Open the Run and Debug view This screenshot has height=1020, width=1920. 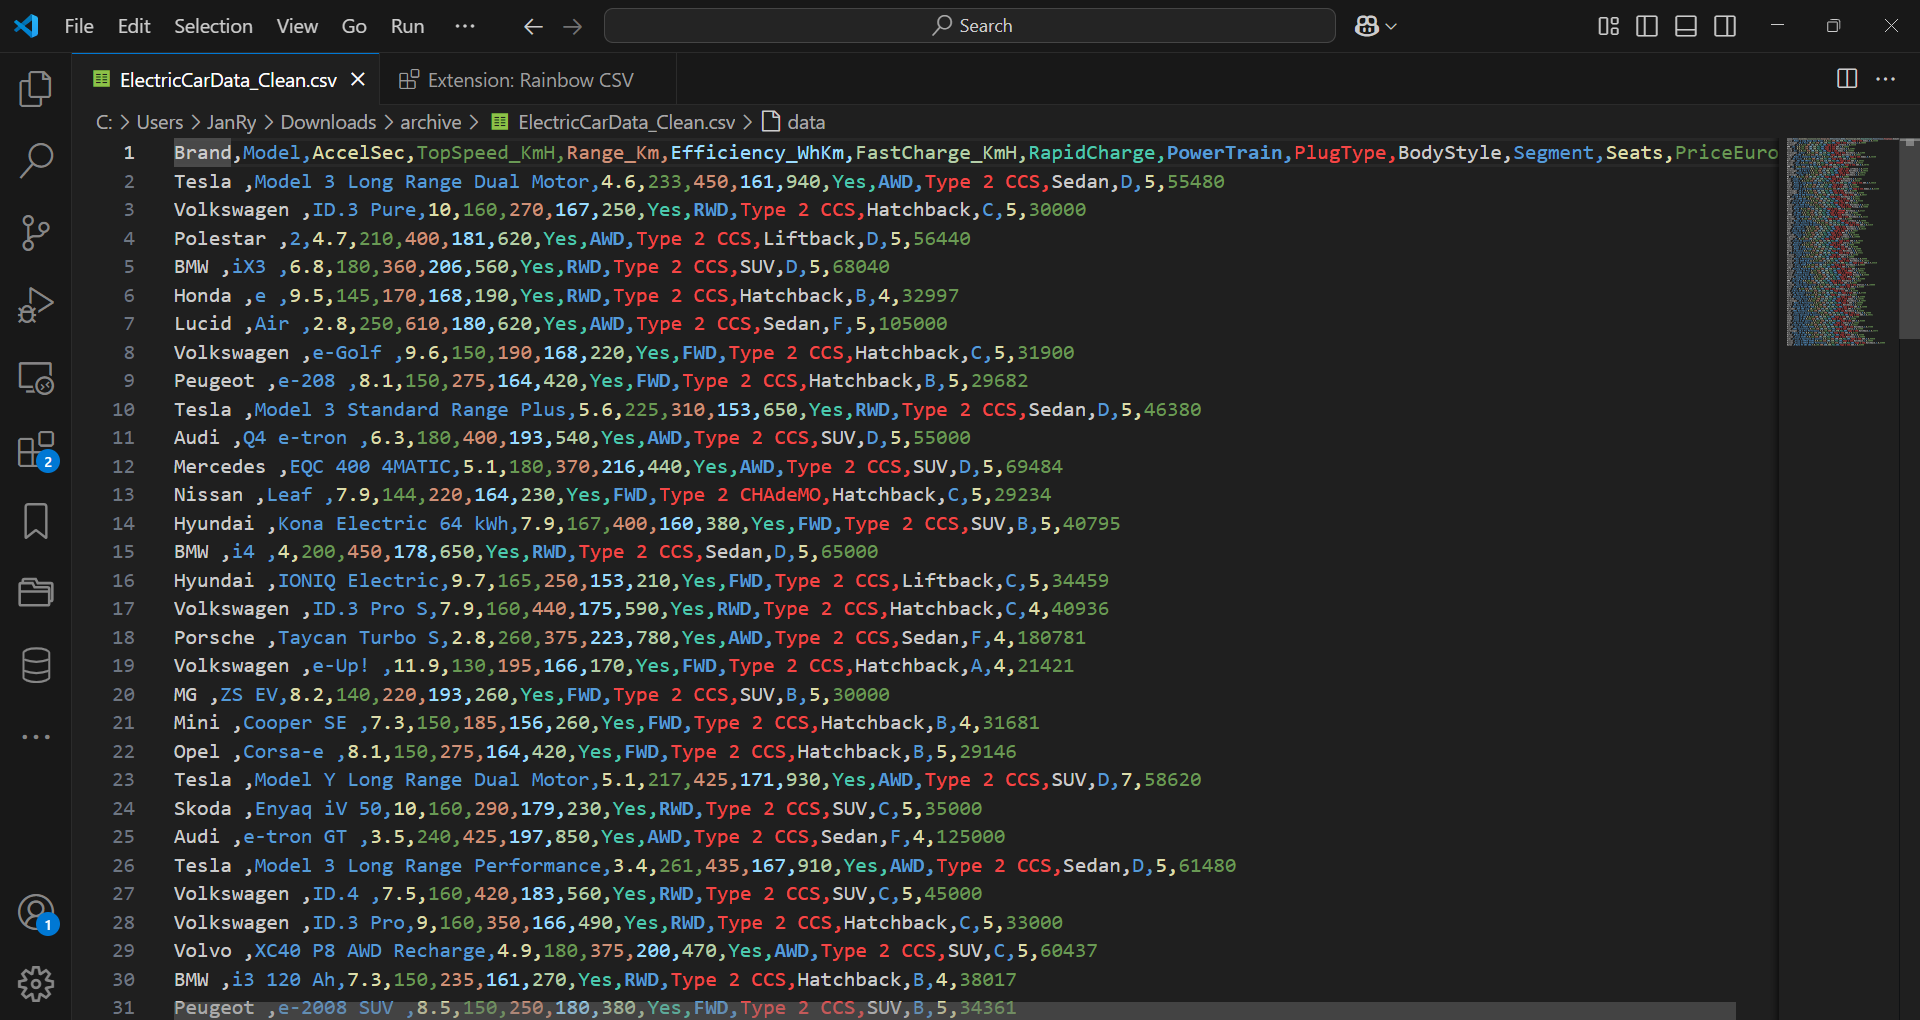(x=36, y=305)
